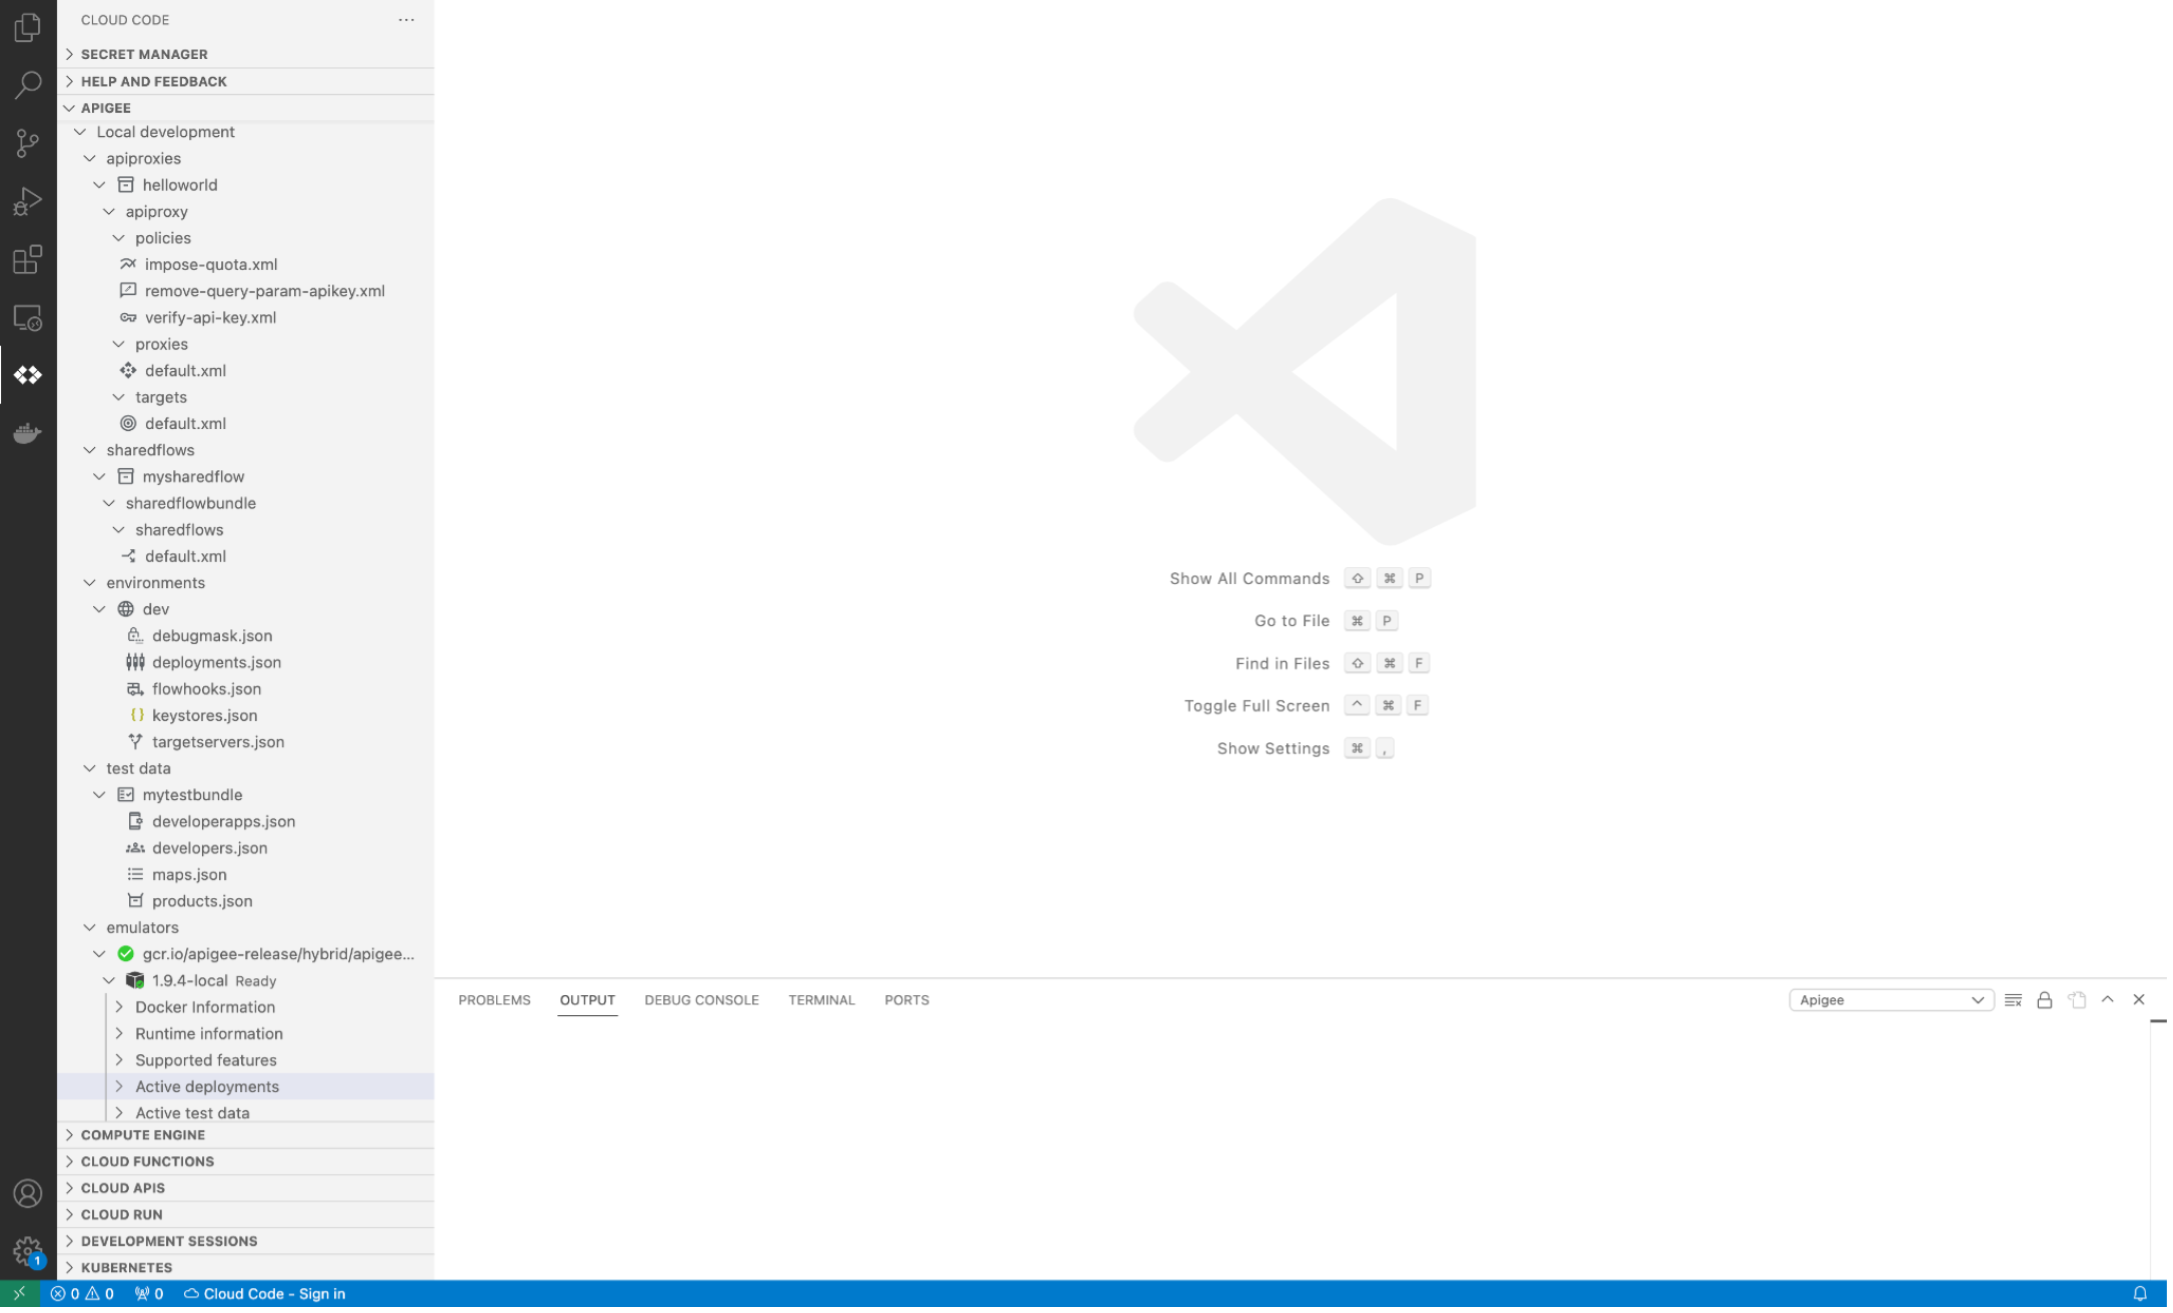This screenshot has height=1313, width=2173.
Task: Toggle the emulators section collapse
Action: pyautogui.click(x=90, y=927)
